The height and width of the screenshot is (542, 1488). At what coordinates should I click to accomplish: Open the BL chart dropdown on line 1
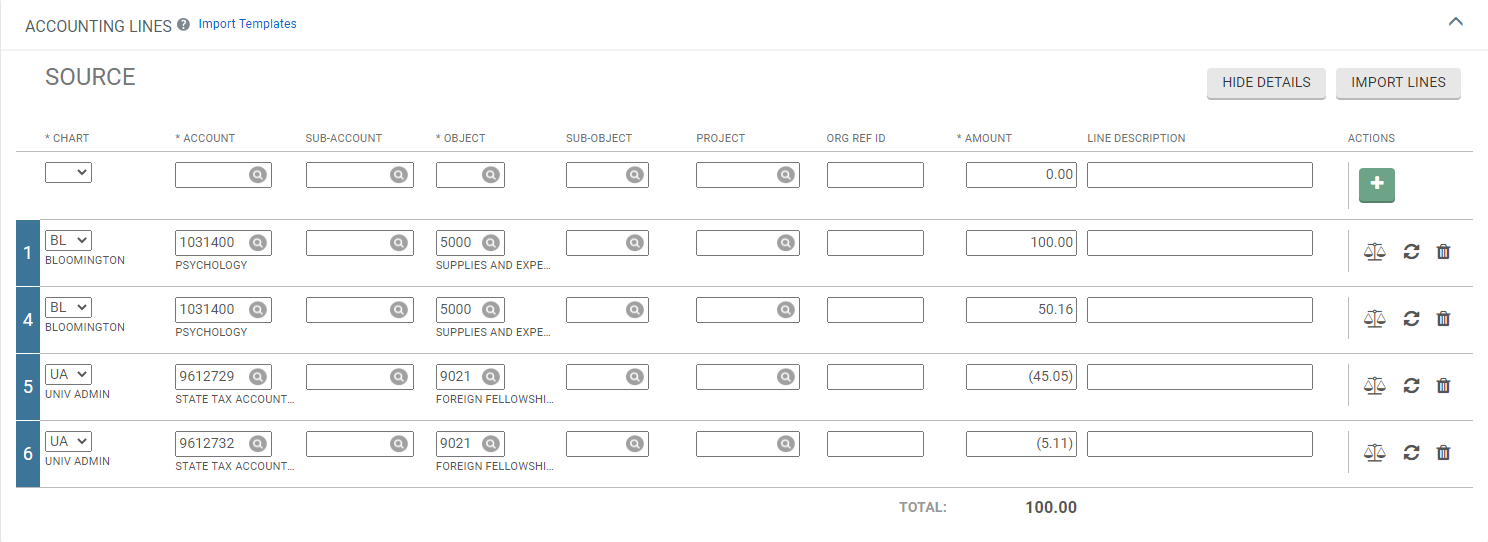point(68,240)
